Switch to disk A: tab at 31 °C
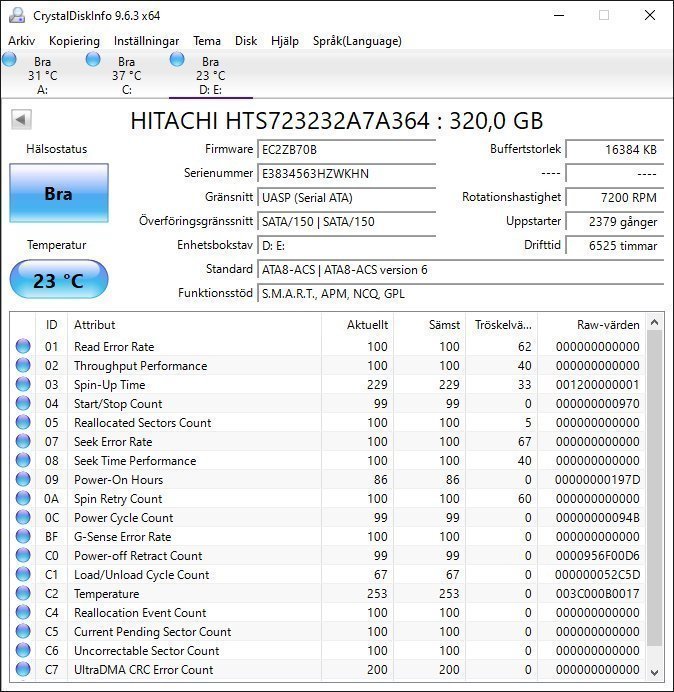The width and height of the screenshot is (674, 692). 43,75
